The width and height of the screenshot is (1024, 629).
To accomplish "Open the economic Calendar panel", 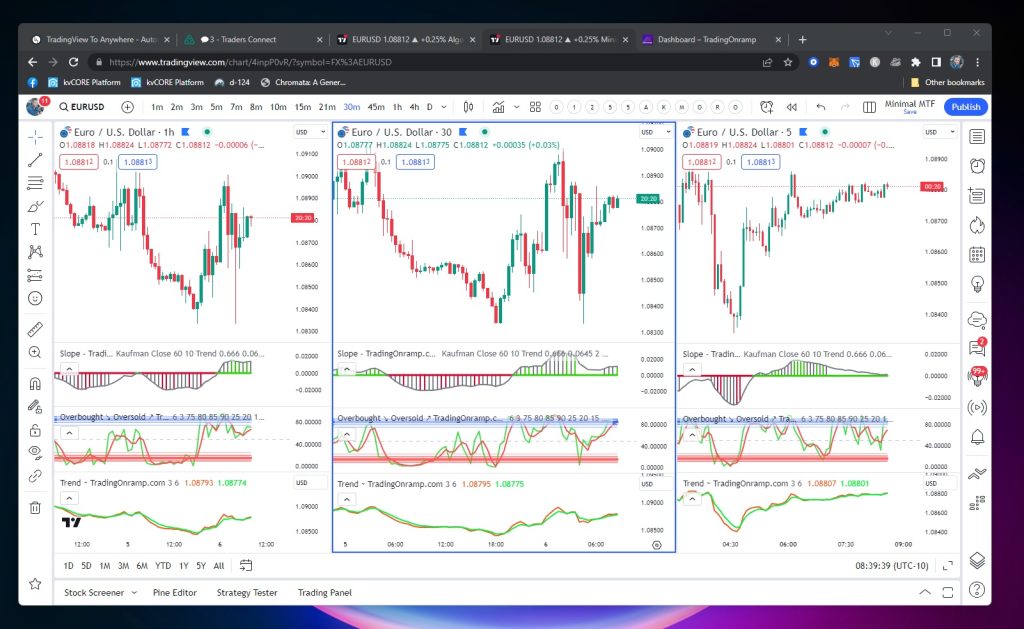I will [977, 255].
